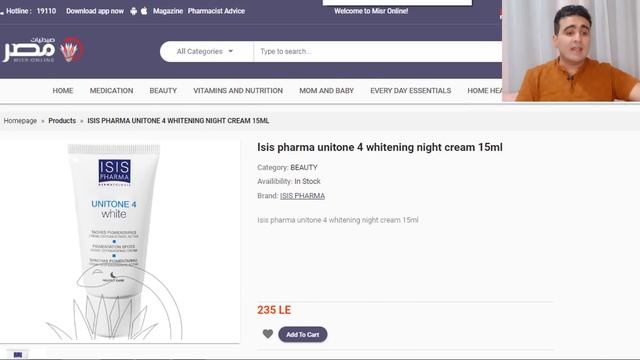This screenshot has height=360, width=640.
Task: Click the Add To Cart button
Action: (302, 334)
